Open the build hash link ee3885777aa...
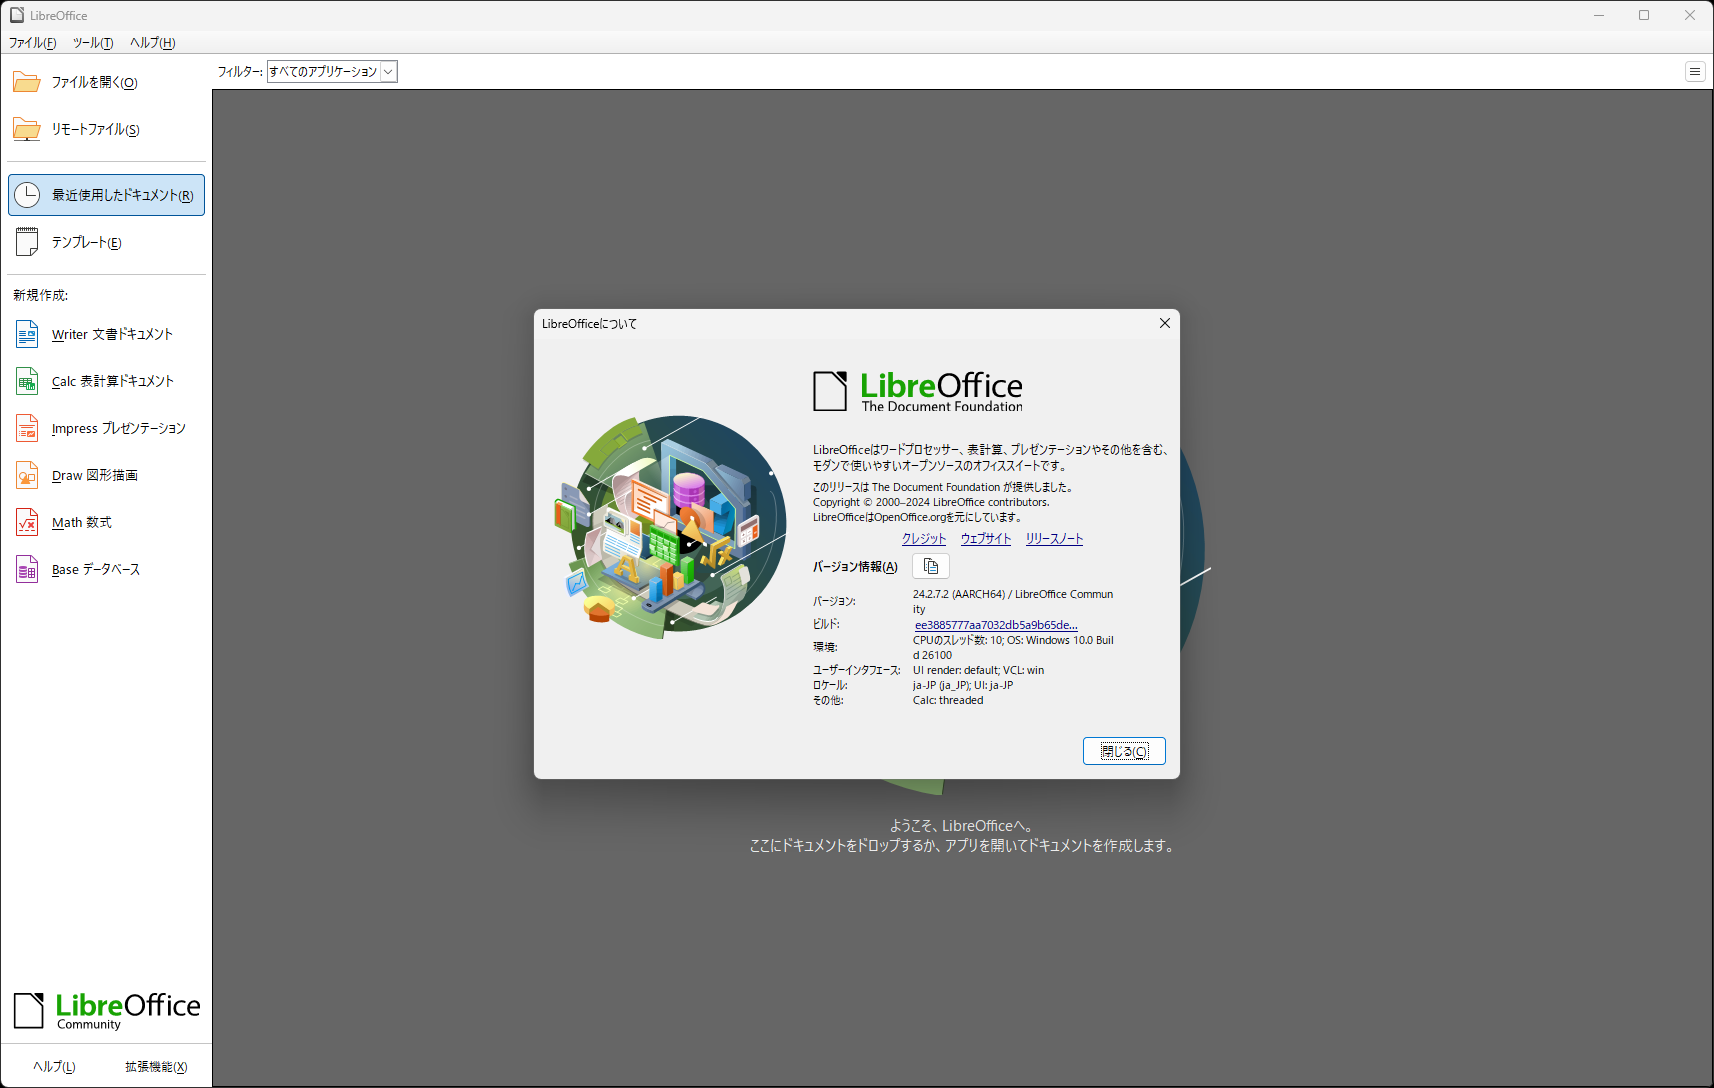 click(994, 624)
